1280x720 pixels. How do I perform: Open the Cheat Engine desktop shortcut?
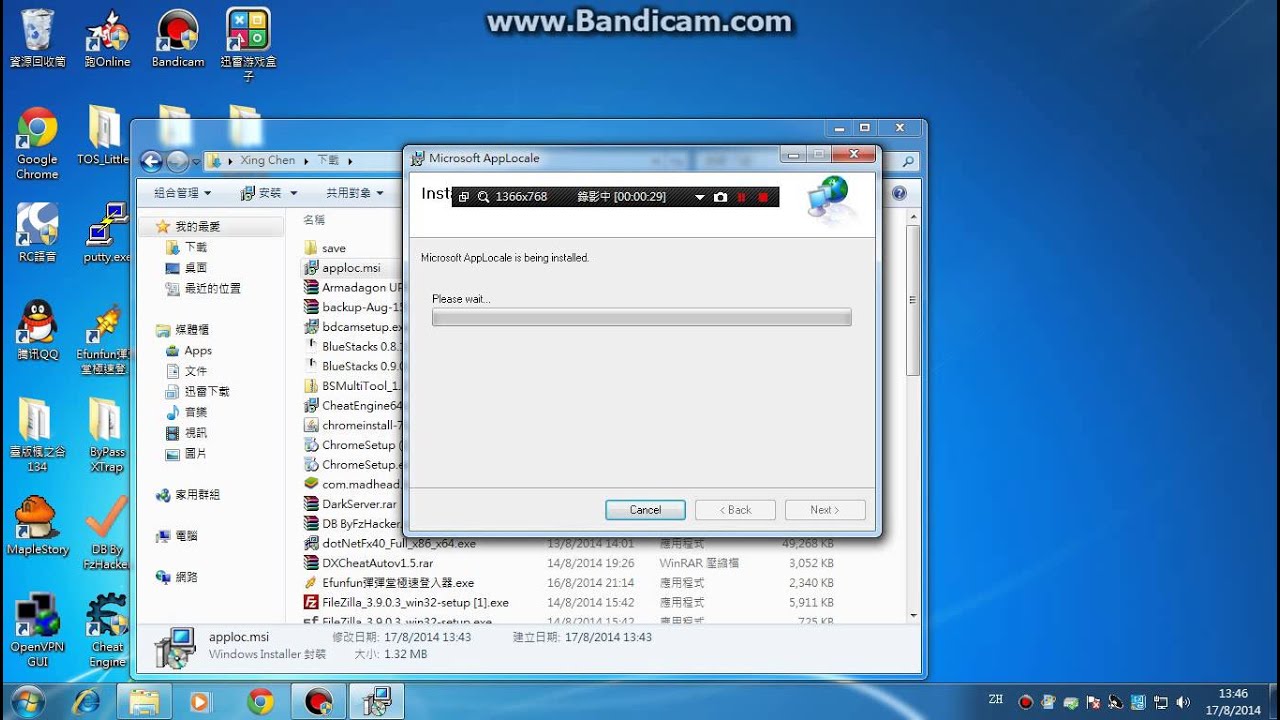click(x=107, y=630)
